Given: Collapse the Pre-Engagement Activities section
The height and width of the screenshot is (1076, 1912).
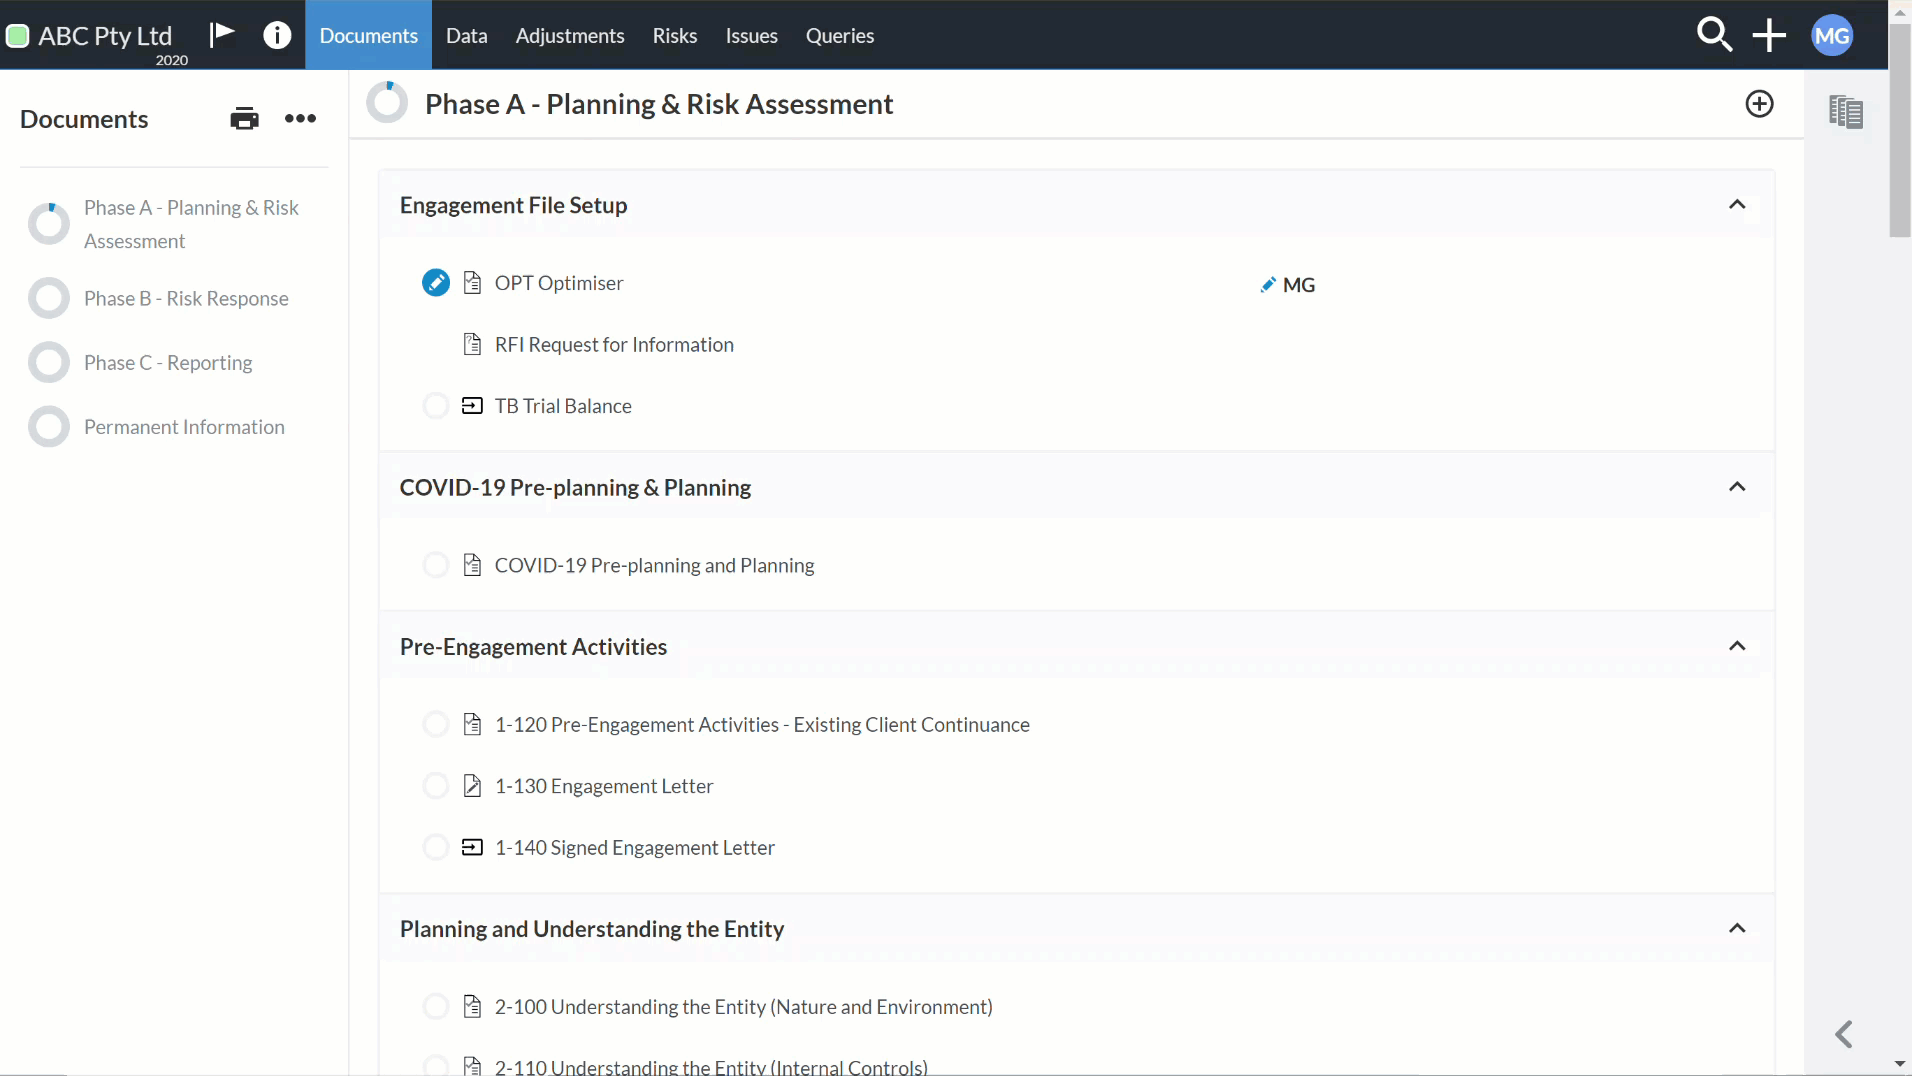Looking at the screenshot, I should pyautogui.click(x=1737, y=646).
